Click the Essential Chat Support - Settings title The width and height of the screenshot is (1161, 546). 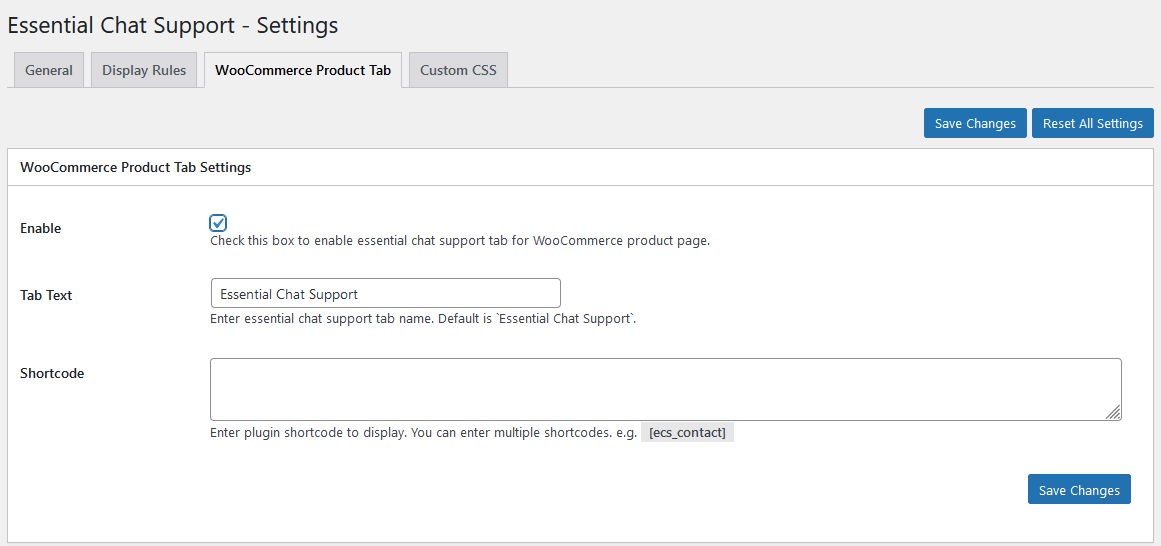click(x=173, y=25)
